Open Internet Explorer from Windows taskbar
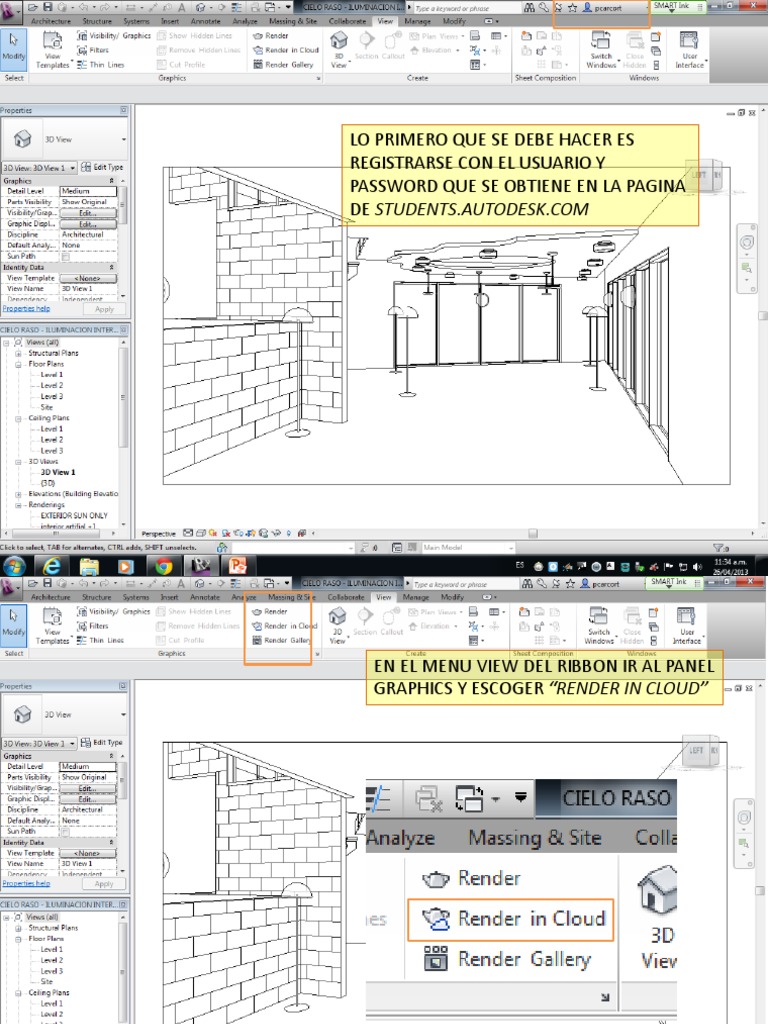The width and height of the screenshot is (768, 1024). 52,567
